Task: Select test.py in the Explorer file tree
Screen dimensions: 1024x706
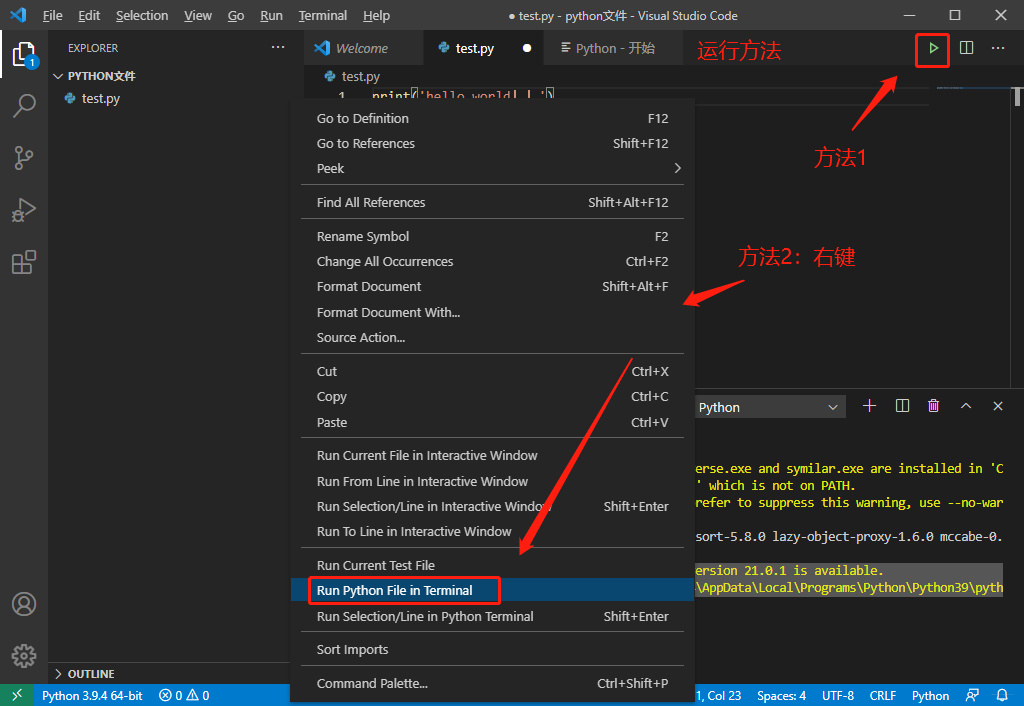Action: click(x=96, y=98)
